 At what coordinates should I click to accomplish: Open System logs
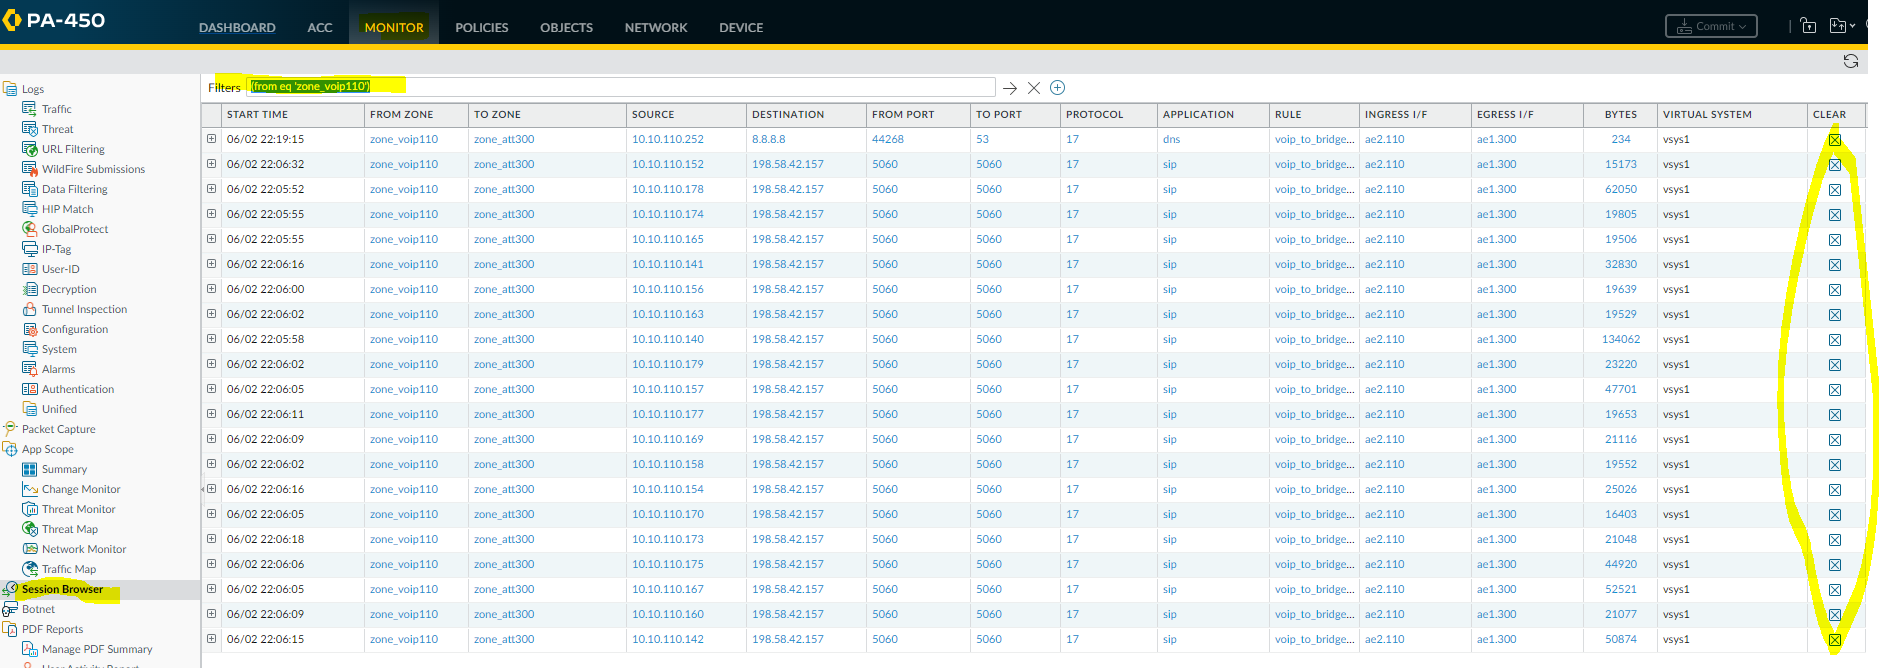(x=59, y=349)
